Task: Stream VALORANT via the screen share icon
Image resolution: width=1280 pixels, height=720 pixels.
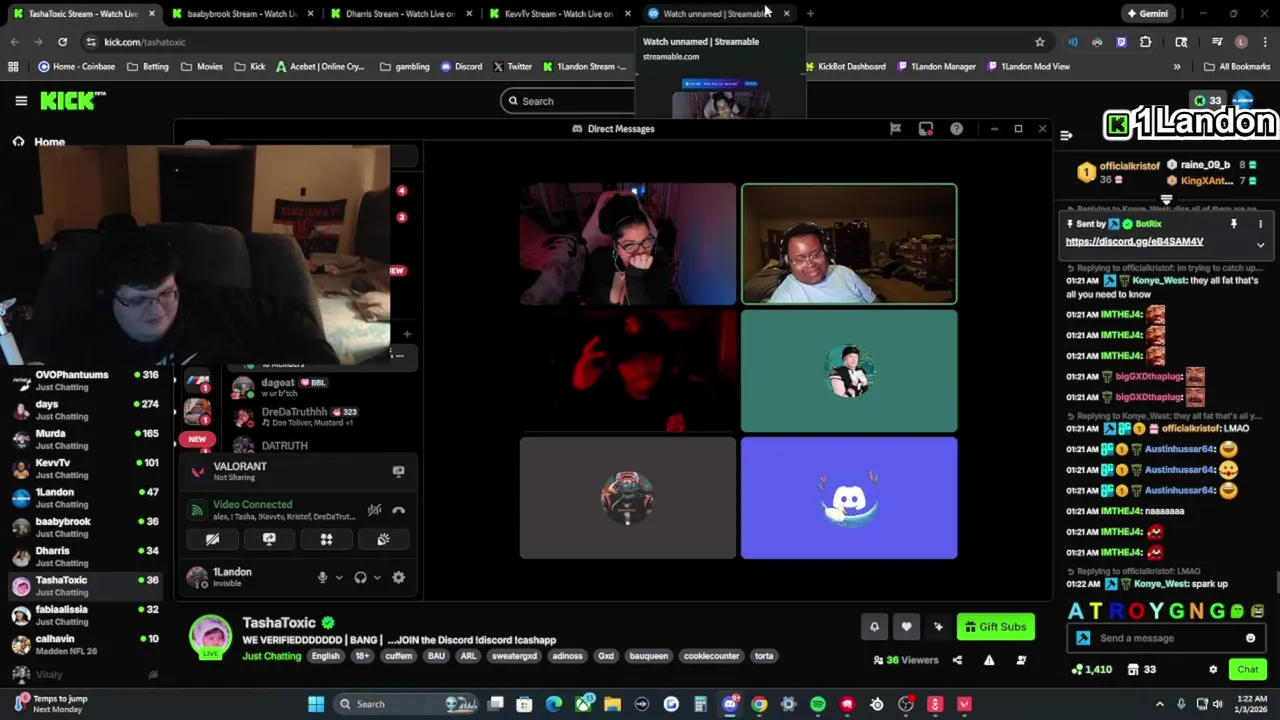Action: (398, 471)
